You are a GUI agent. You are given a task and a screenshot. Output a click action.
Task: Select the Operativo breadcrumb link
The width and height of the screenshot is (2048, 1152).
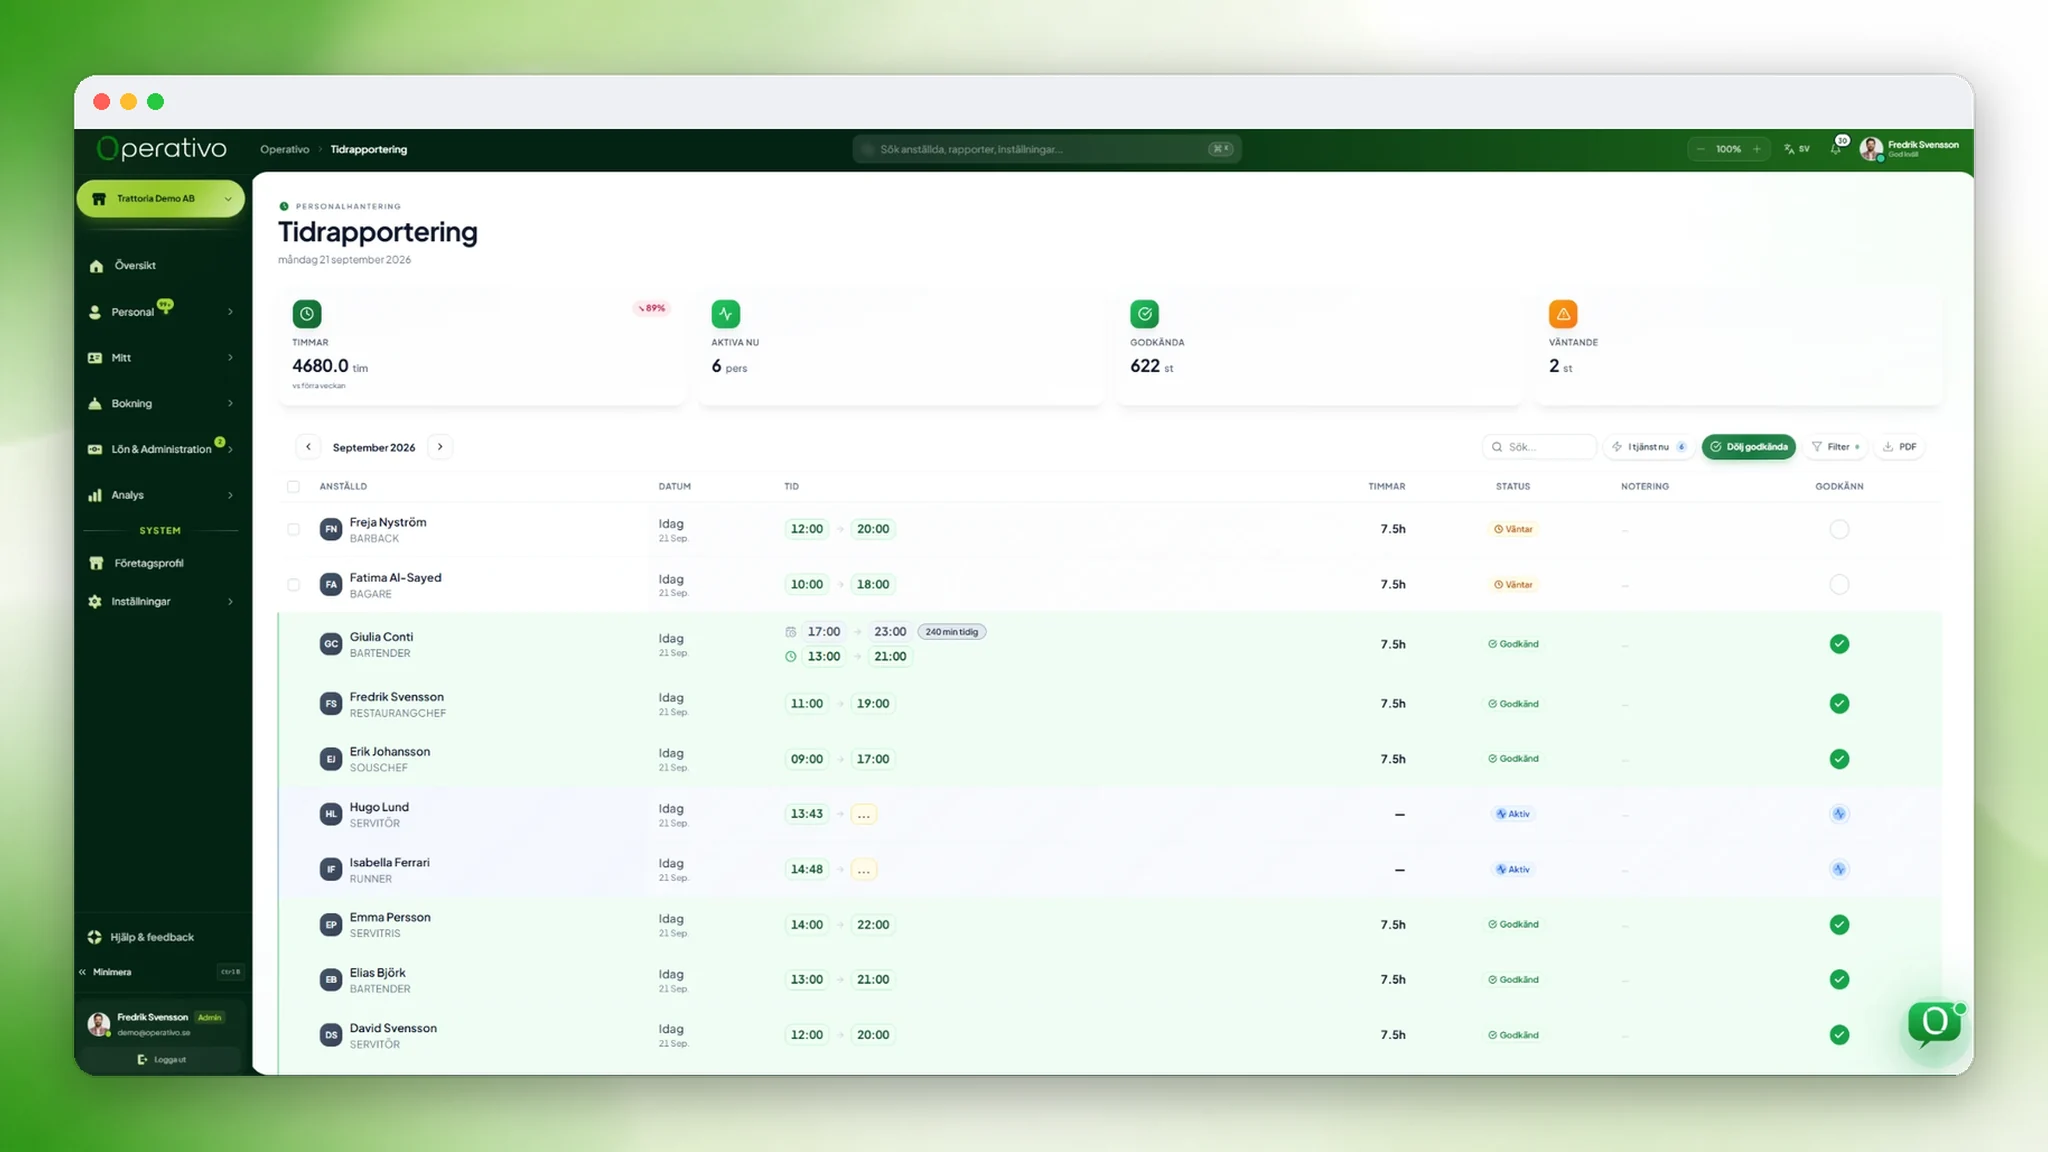click(x=285, y=149)
